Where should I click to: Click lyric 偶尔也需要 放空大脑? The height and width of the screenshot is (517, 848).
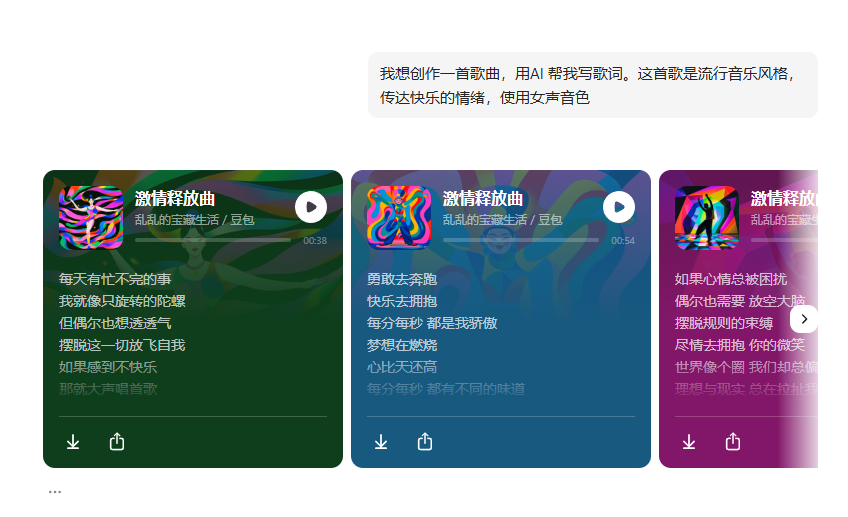coord(740,301)
